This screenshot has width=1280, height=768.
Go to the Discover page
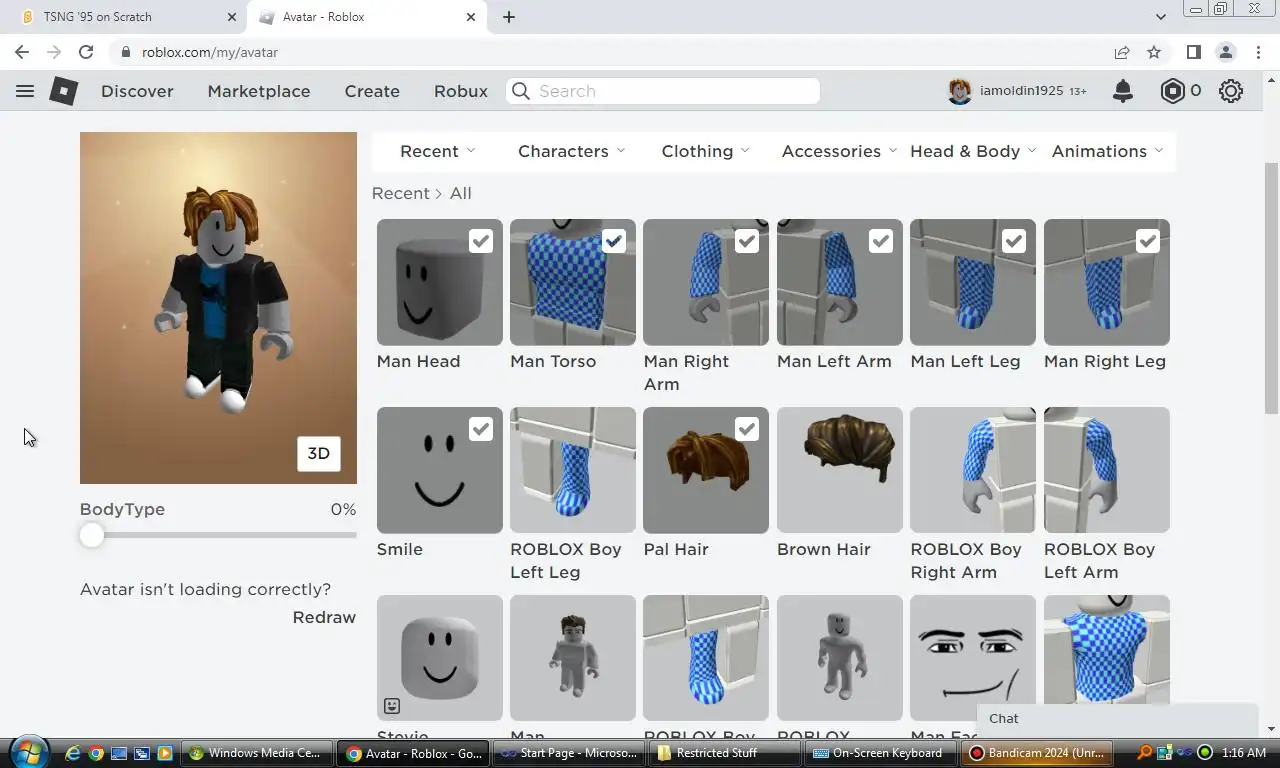137,91
